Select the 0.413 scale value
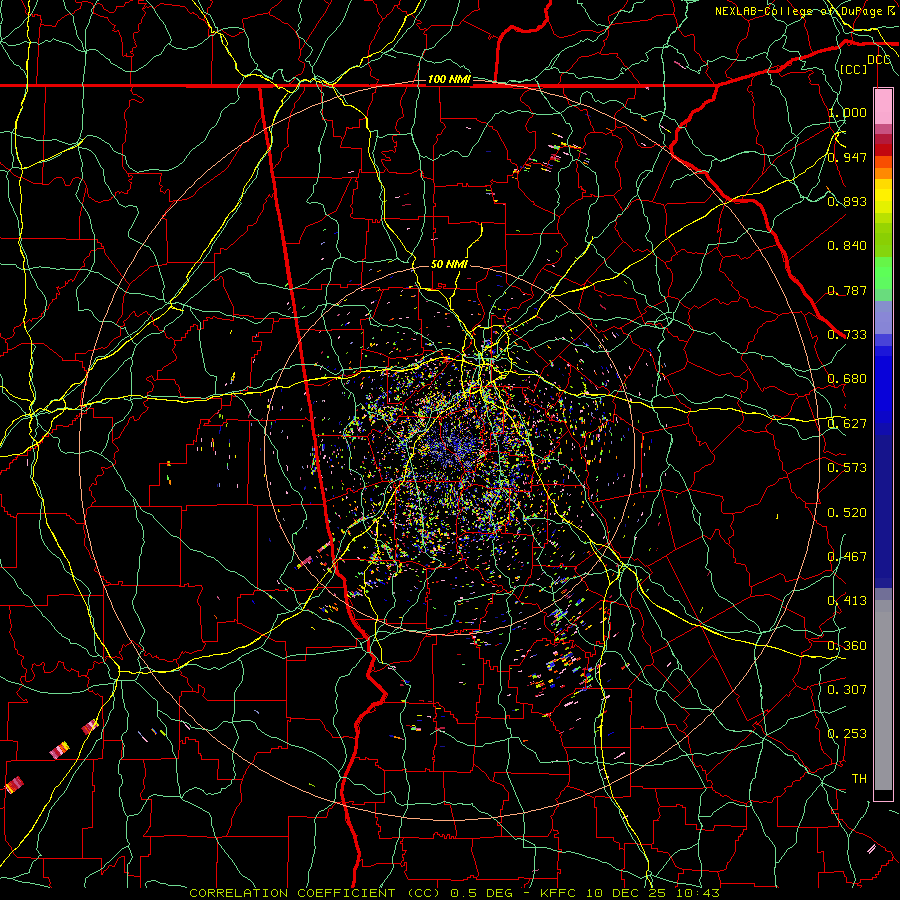 pyautogui.click(x=847, y=601)
